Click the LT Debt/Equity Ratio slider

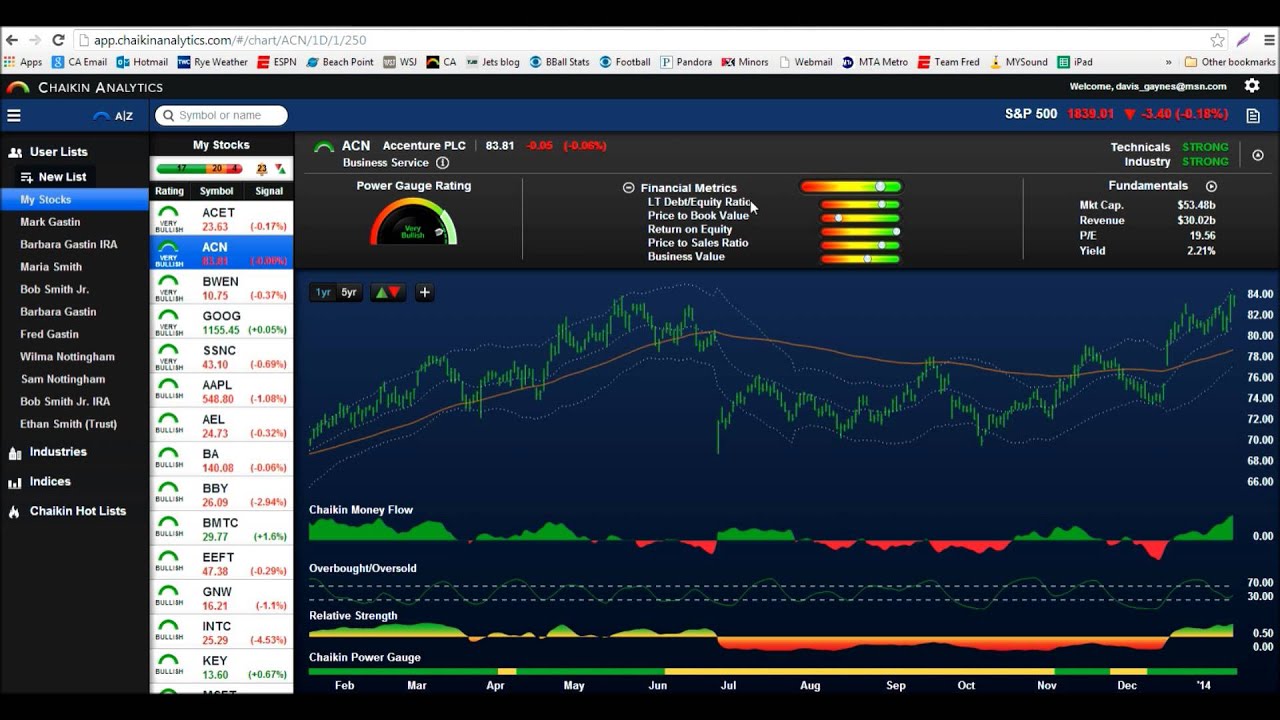coord(859,204)
